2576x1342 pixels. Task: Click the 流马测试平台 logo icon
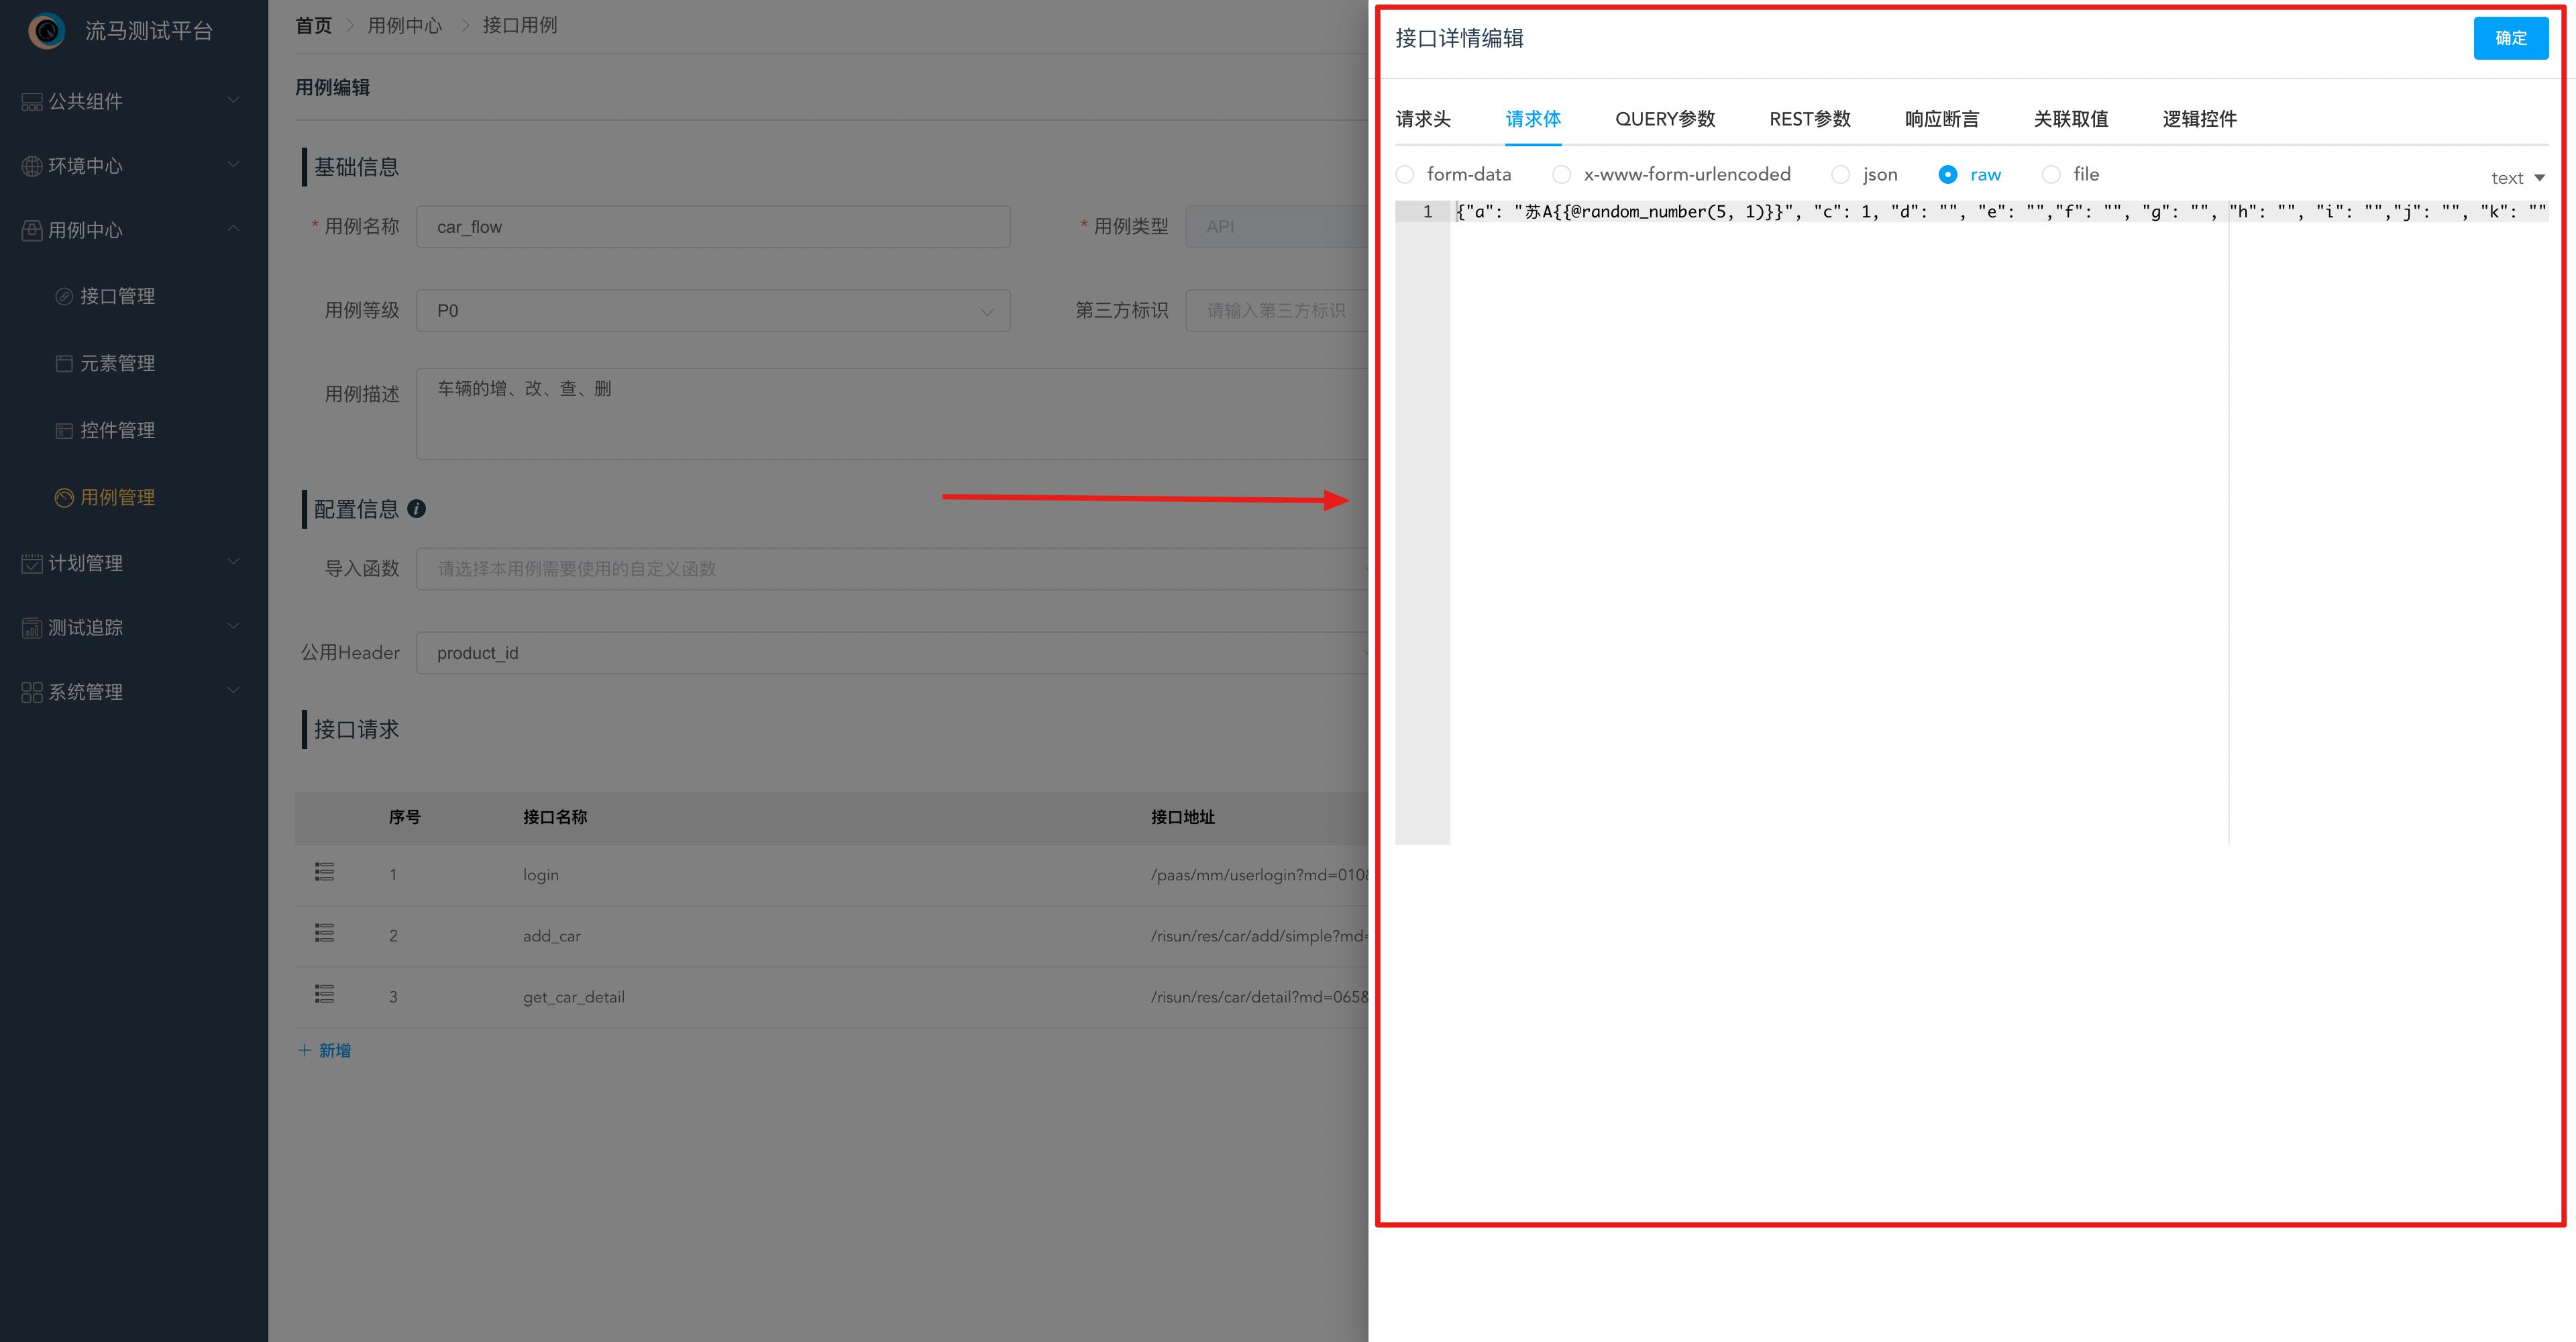pos(46,31)
